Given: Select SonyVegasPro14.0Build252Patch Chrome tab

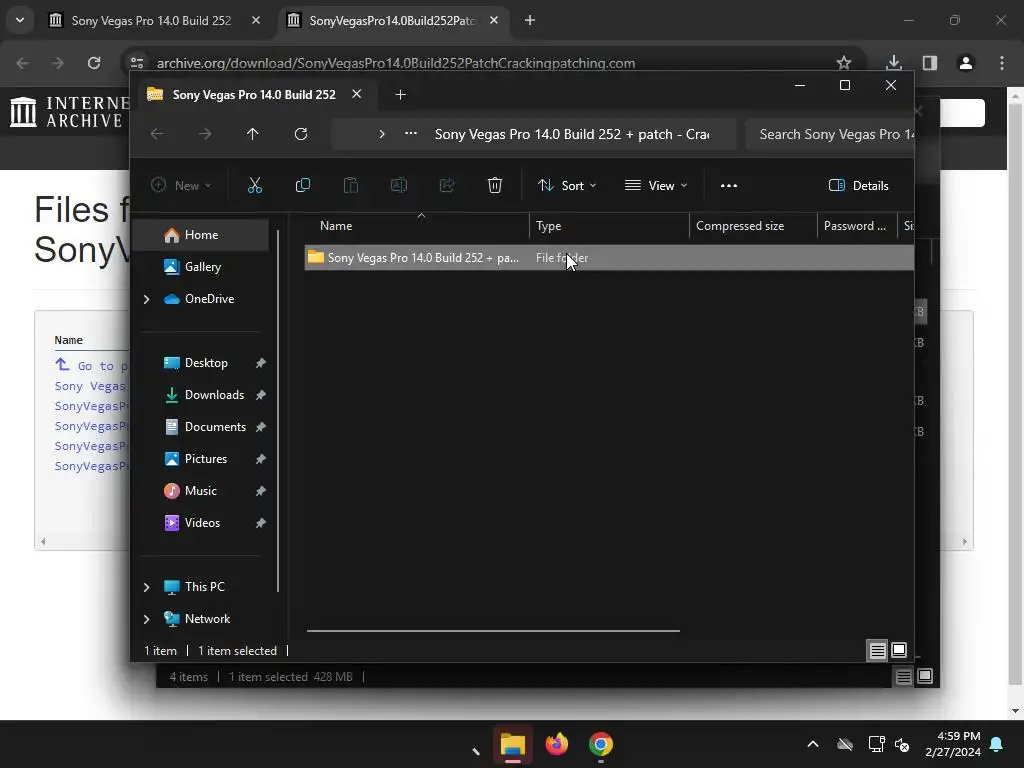Looking at the screenshot, I should pyautogui.click(x=392, y=21).
